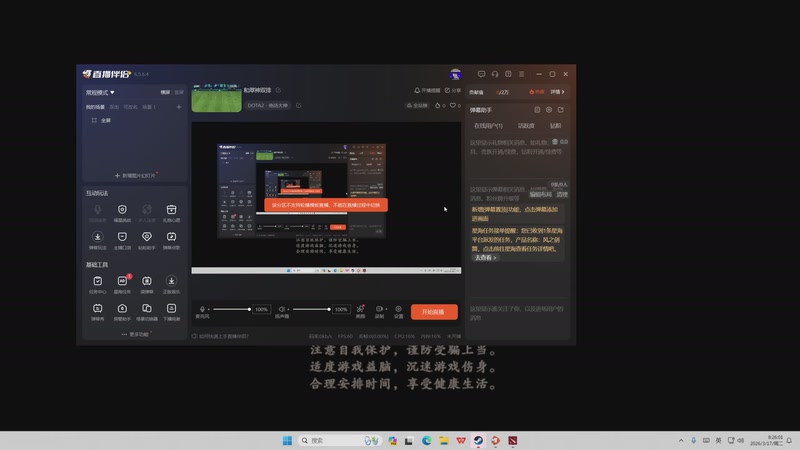The height and width of the screenshot is (450, 800).
Task: Click the 录制 record icon
Action: [379, 309]
